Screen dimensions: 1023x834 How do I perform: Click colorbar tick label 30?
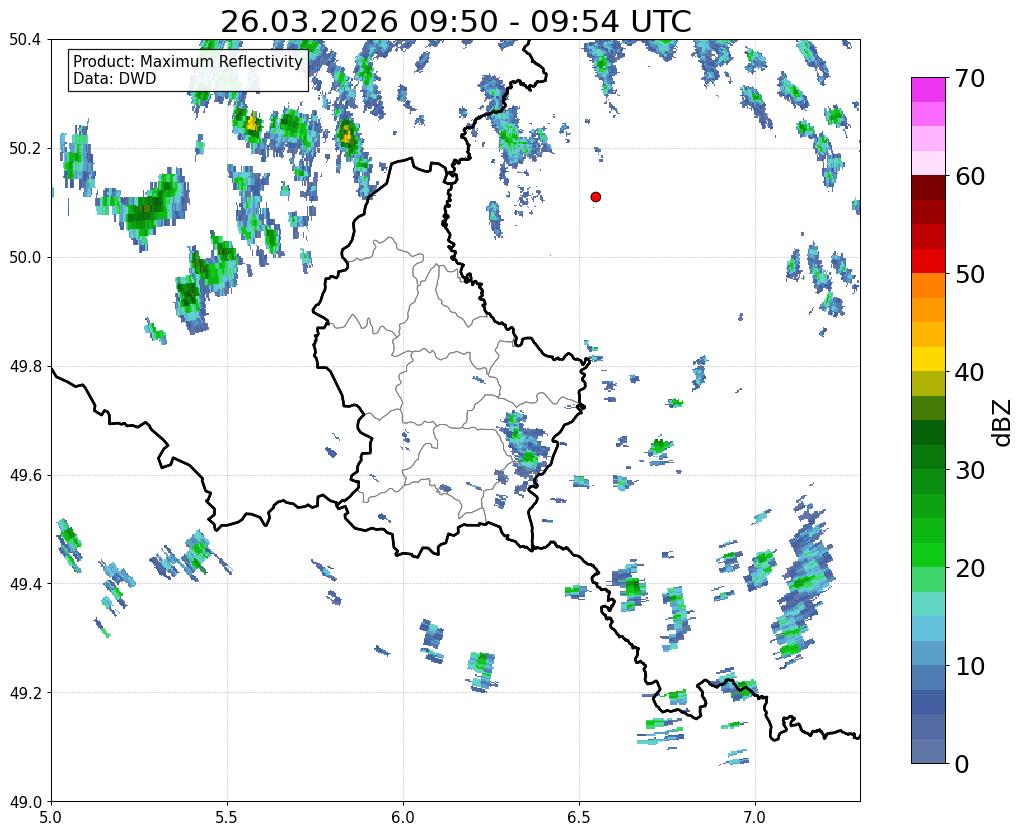(x=970, y=470)
